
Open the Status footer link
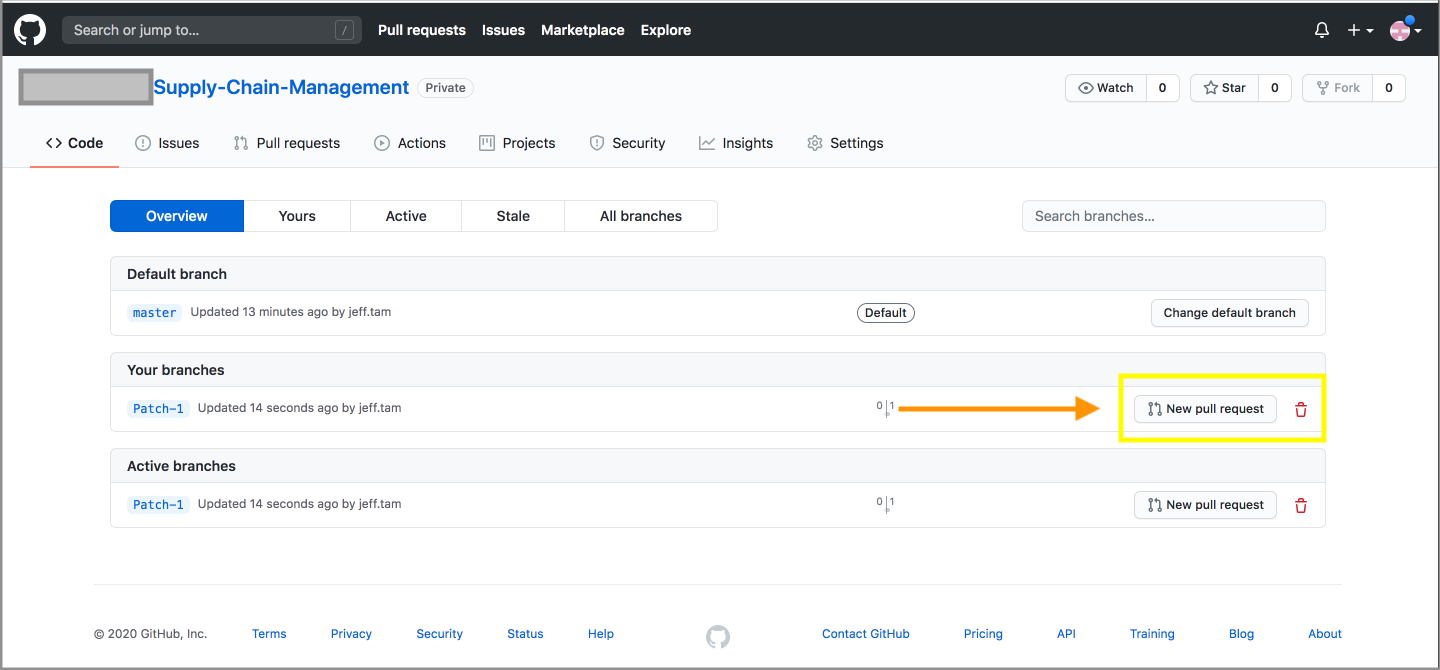[x=525, y=634]
